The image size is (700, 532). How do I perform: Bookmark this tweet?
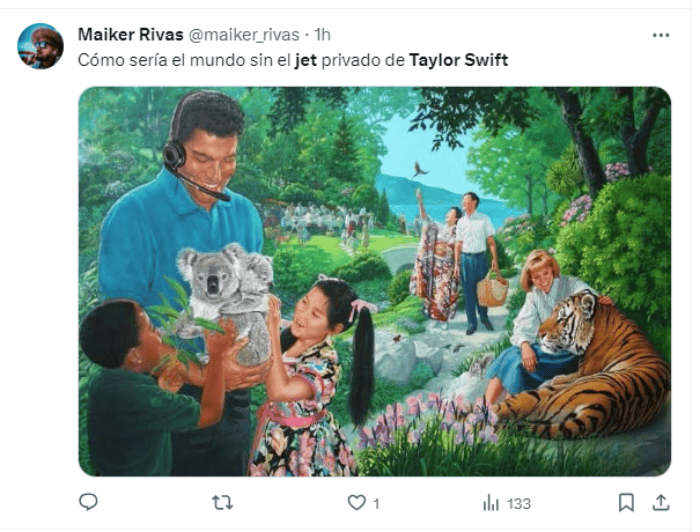point(626,502)
